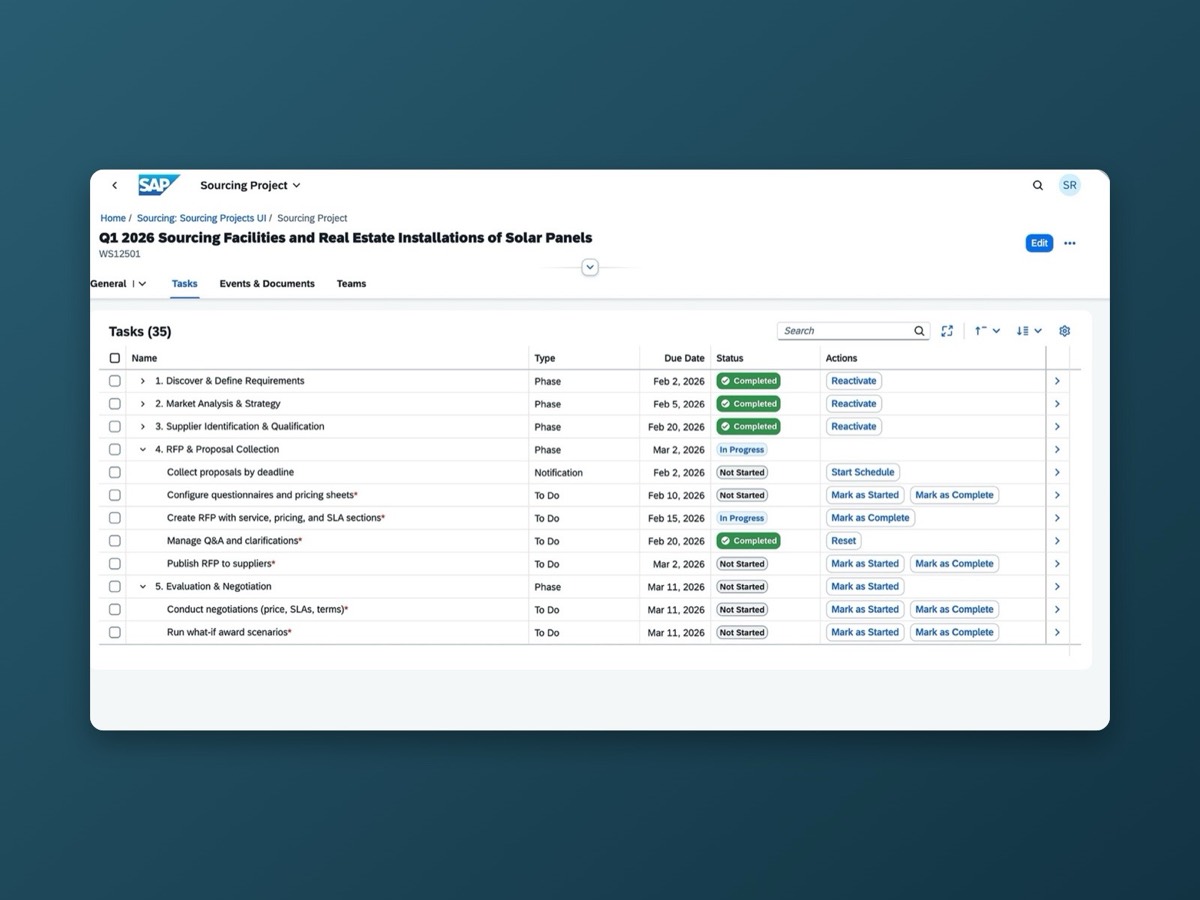
Task: Reactivate Market Analysis & Strategy phase
Action: tap(854, 404)
